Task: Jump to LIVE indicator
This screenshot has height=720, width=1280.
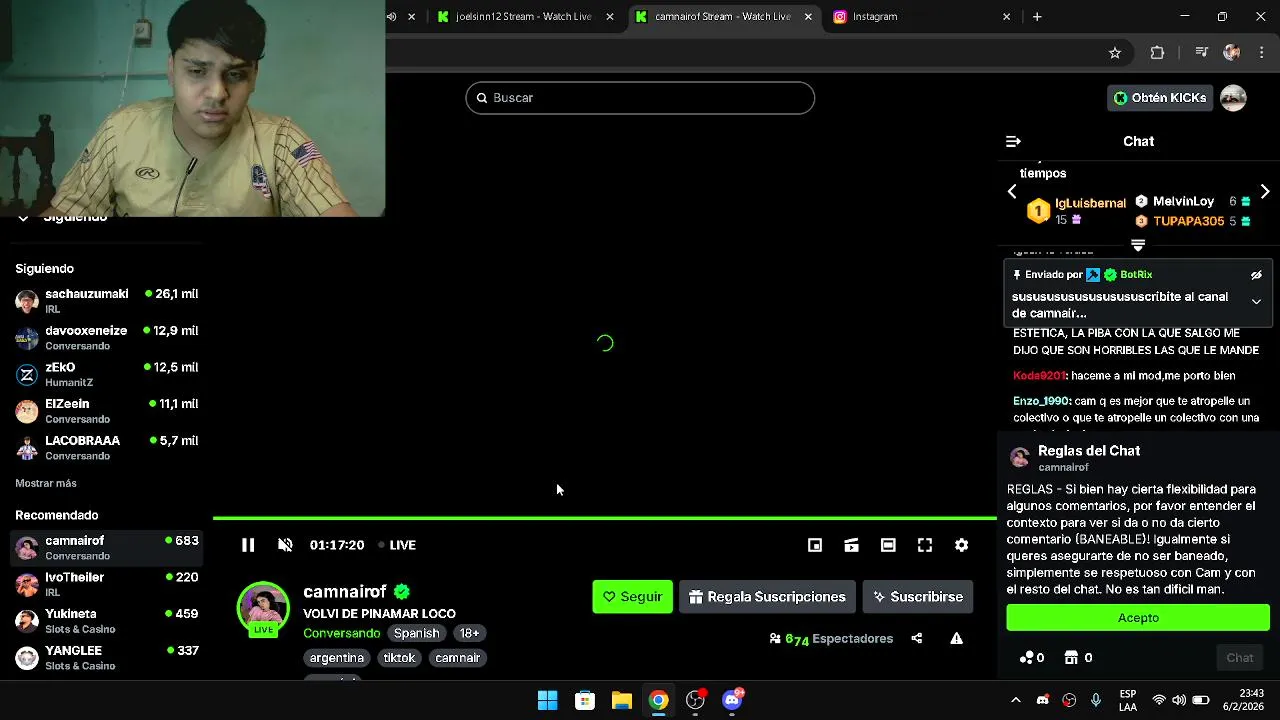Action: click(397, 545)
